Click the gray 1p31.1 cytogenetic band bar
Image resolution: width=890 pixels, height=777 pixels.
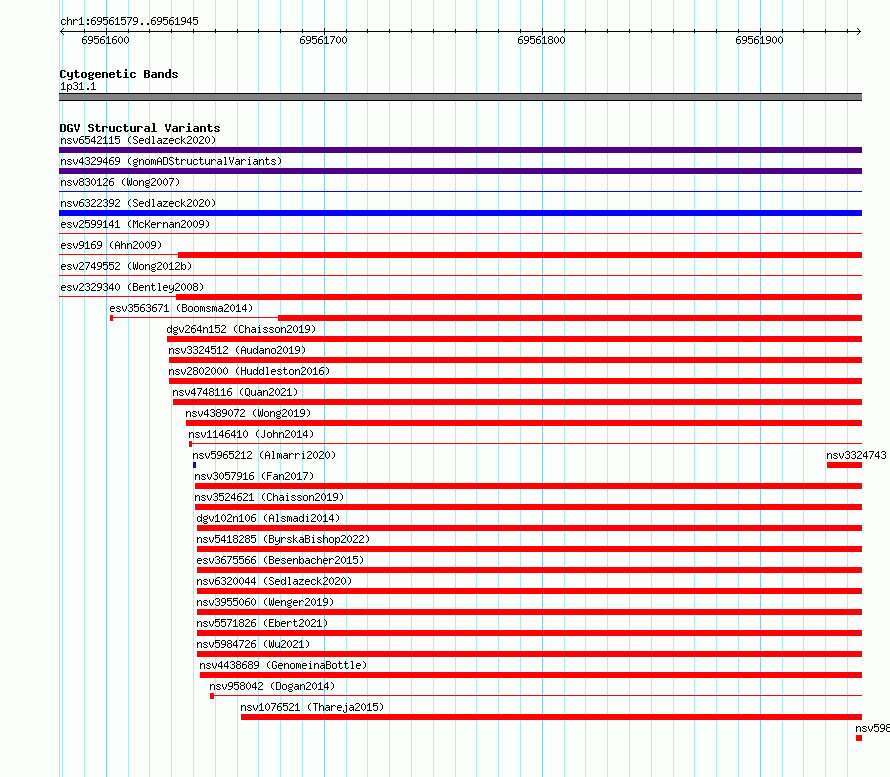click(x=460, y=97)
